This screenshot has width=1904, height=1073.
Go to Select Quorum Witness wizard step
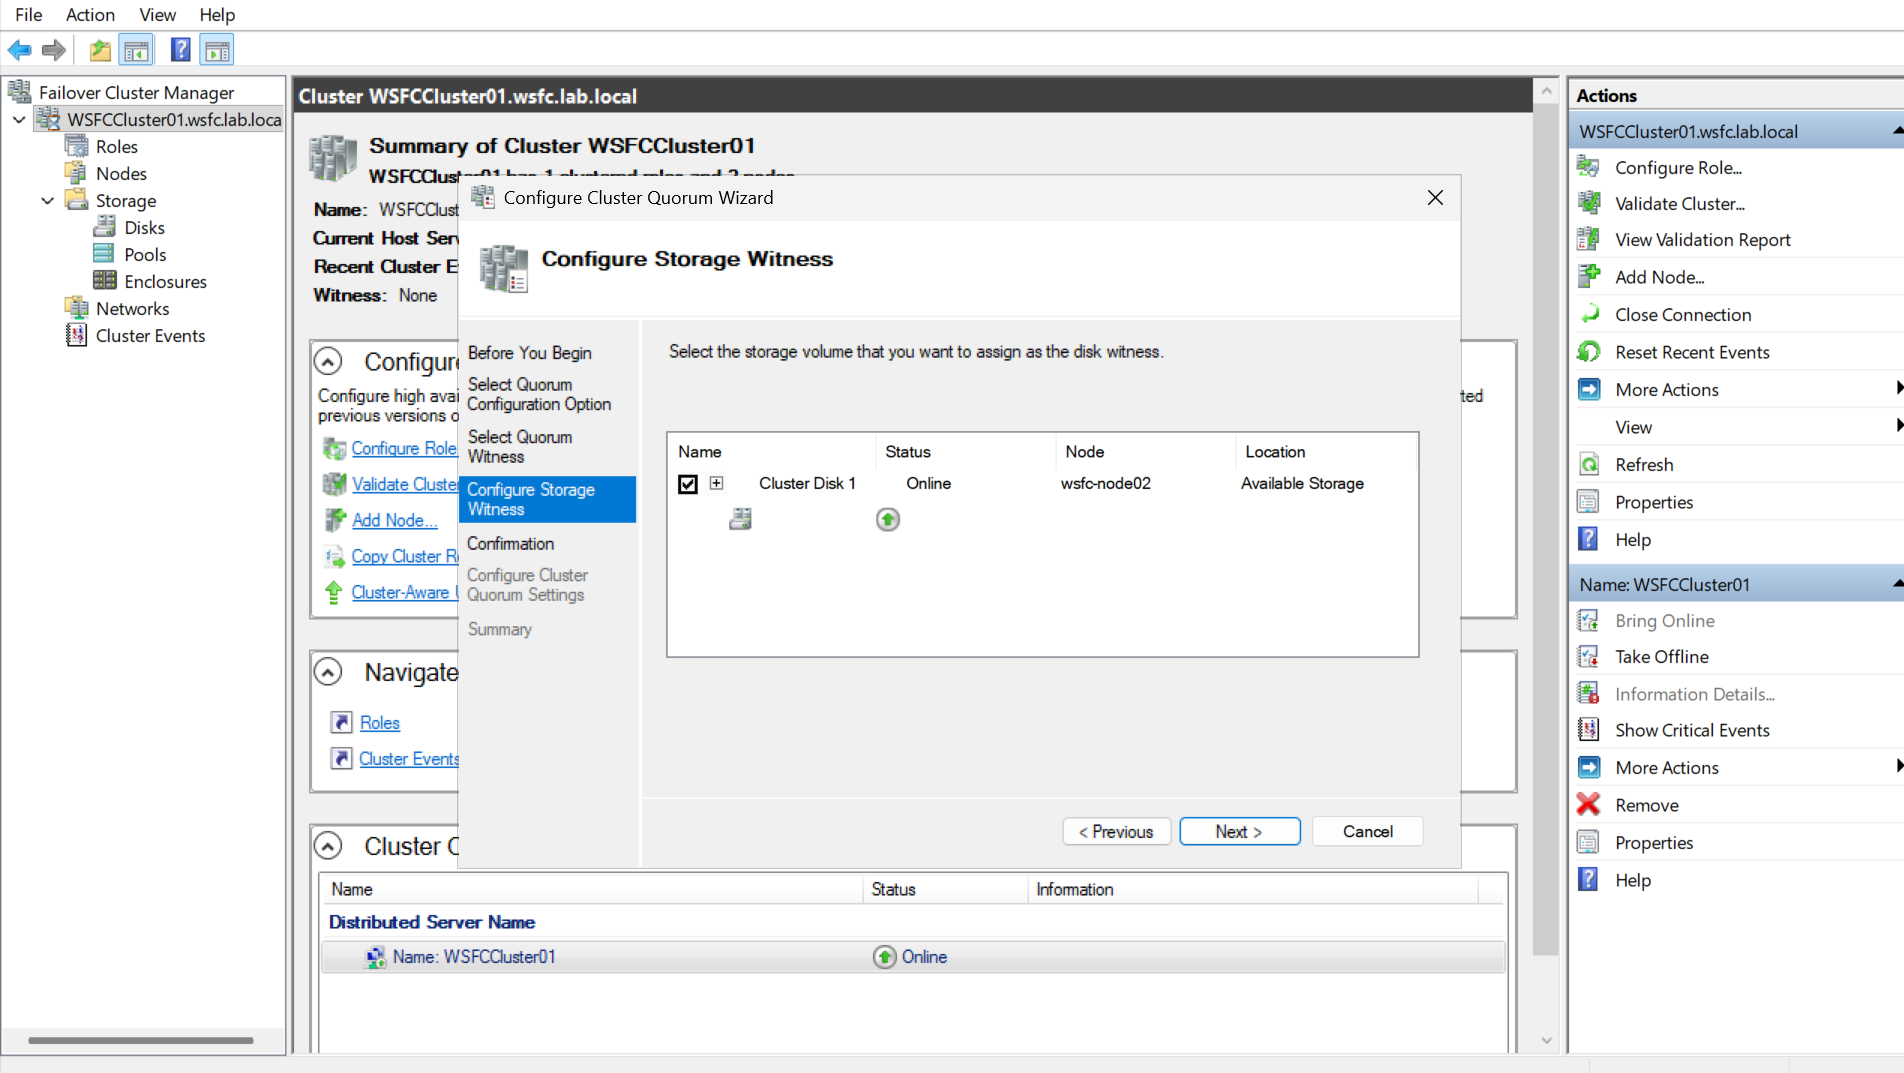(520, 447)
